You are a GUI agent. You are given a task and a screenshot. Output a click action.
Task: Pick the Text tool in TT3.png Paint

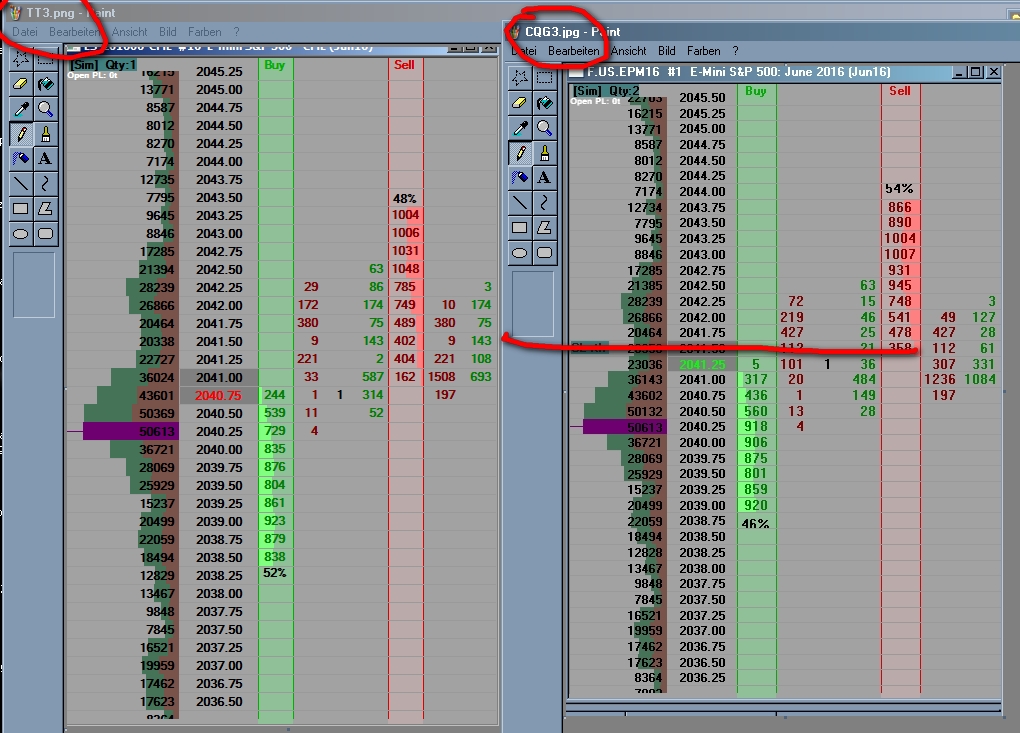point(46,159)
